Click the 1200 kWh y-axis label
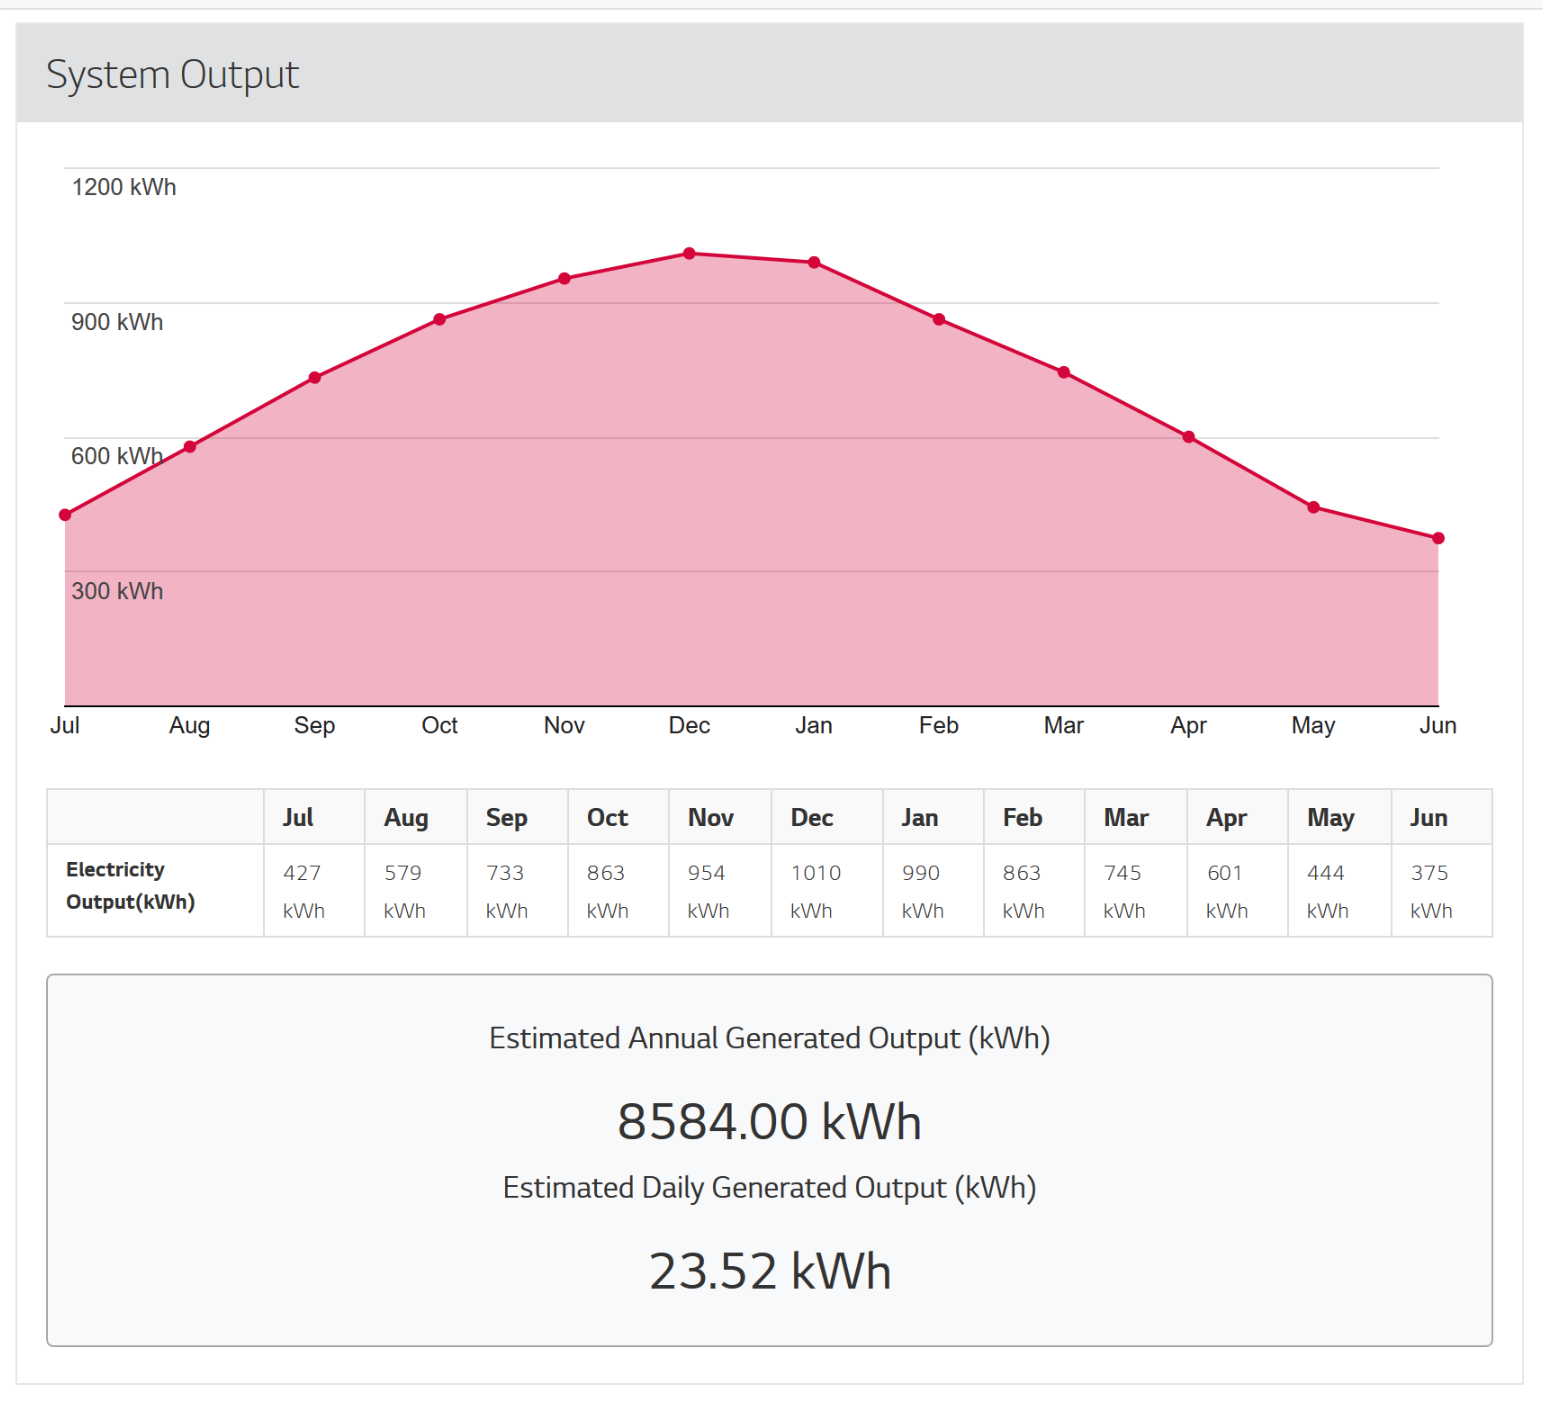The height and width of the screenshot is (1401, 1543). (x=124, y=186)
